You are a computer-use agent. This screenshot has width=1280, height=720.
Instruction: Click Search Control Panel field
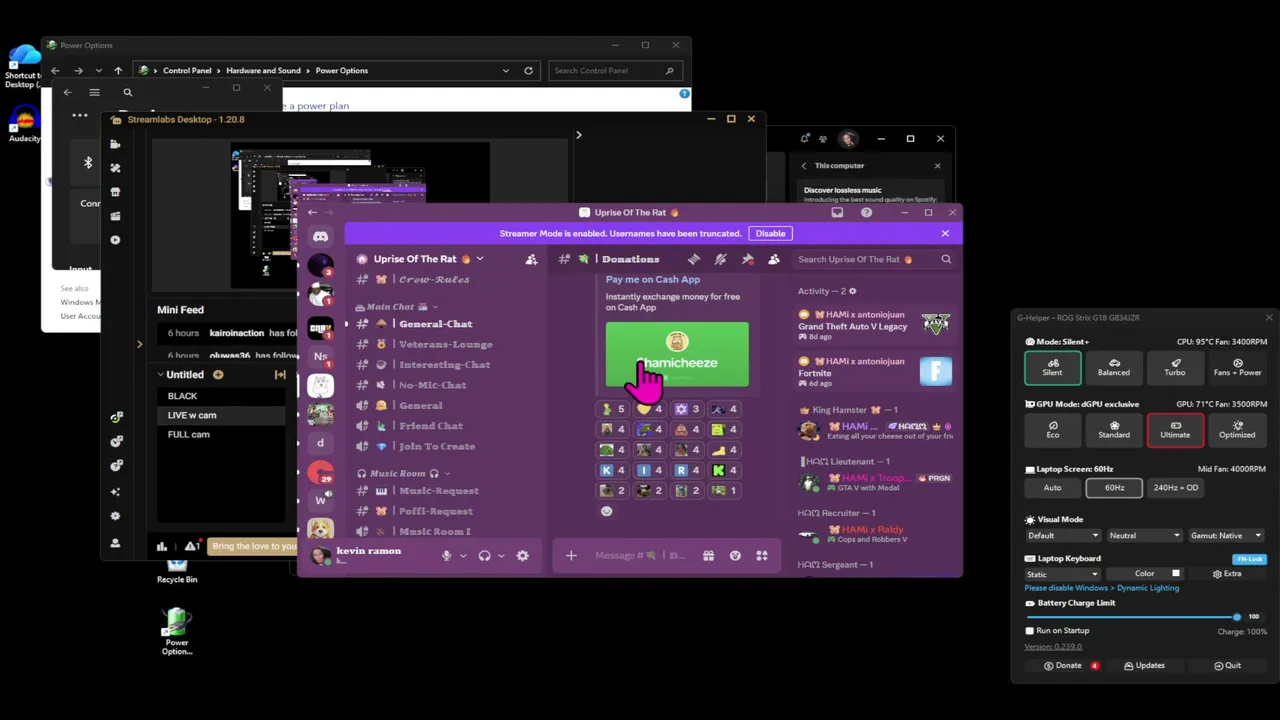pyautogui.click(x=615, y=71)
